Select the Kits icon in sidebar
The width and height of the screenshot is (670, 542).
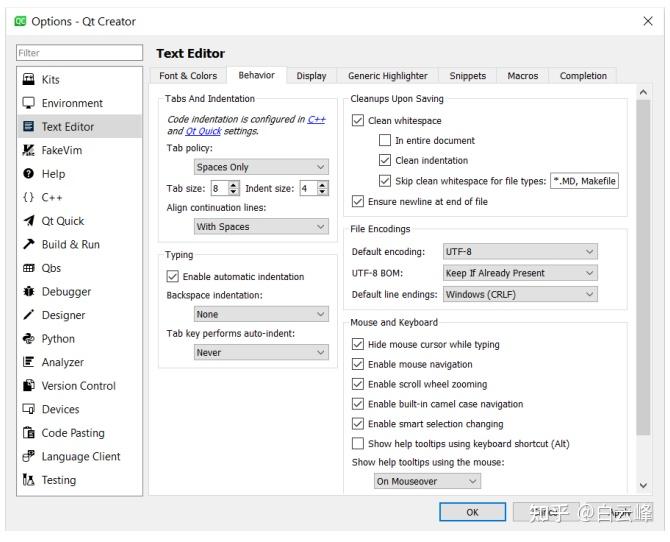[x=28, y=79]
